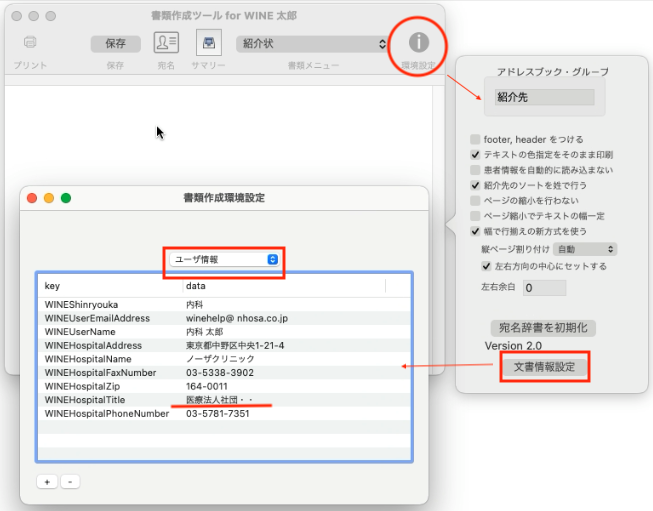The height and width of the screenshot is (511, 653).
Task: Toggle 左右方向の中心にセットする checkbox
Action: tap(486, 267)
